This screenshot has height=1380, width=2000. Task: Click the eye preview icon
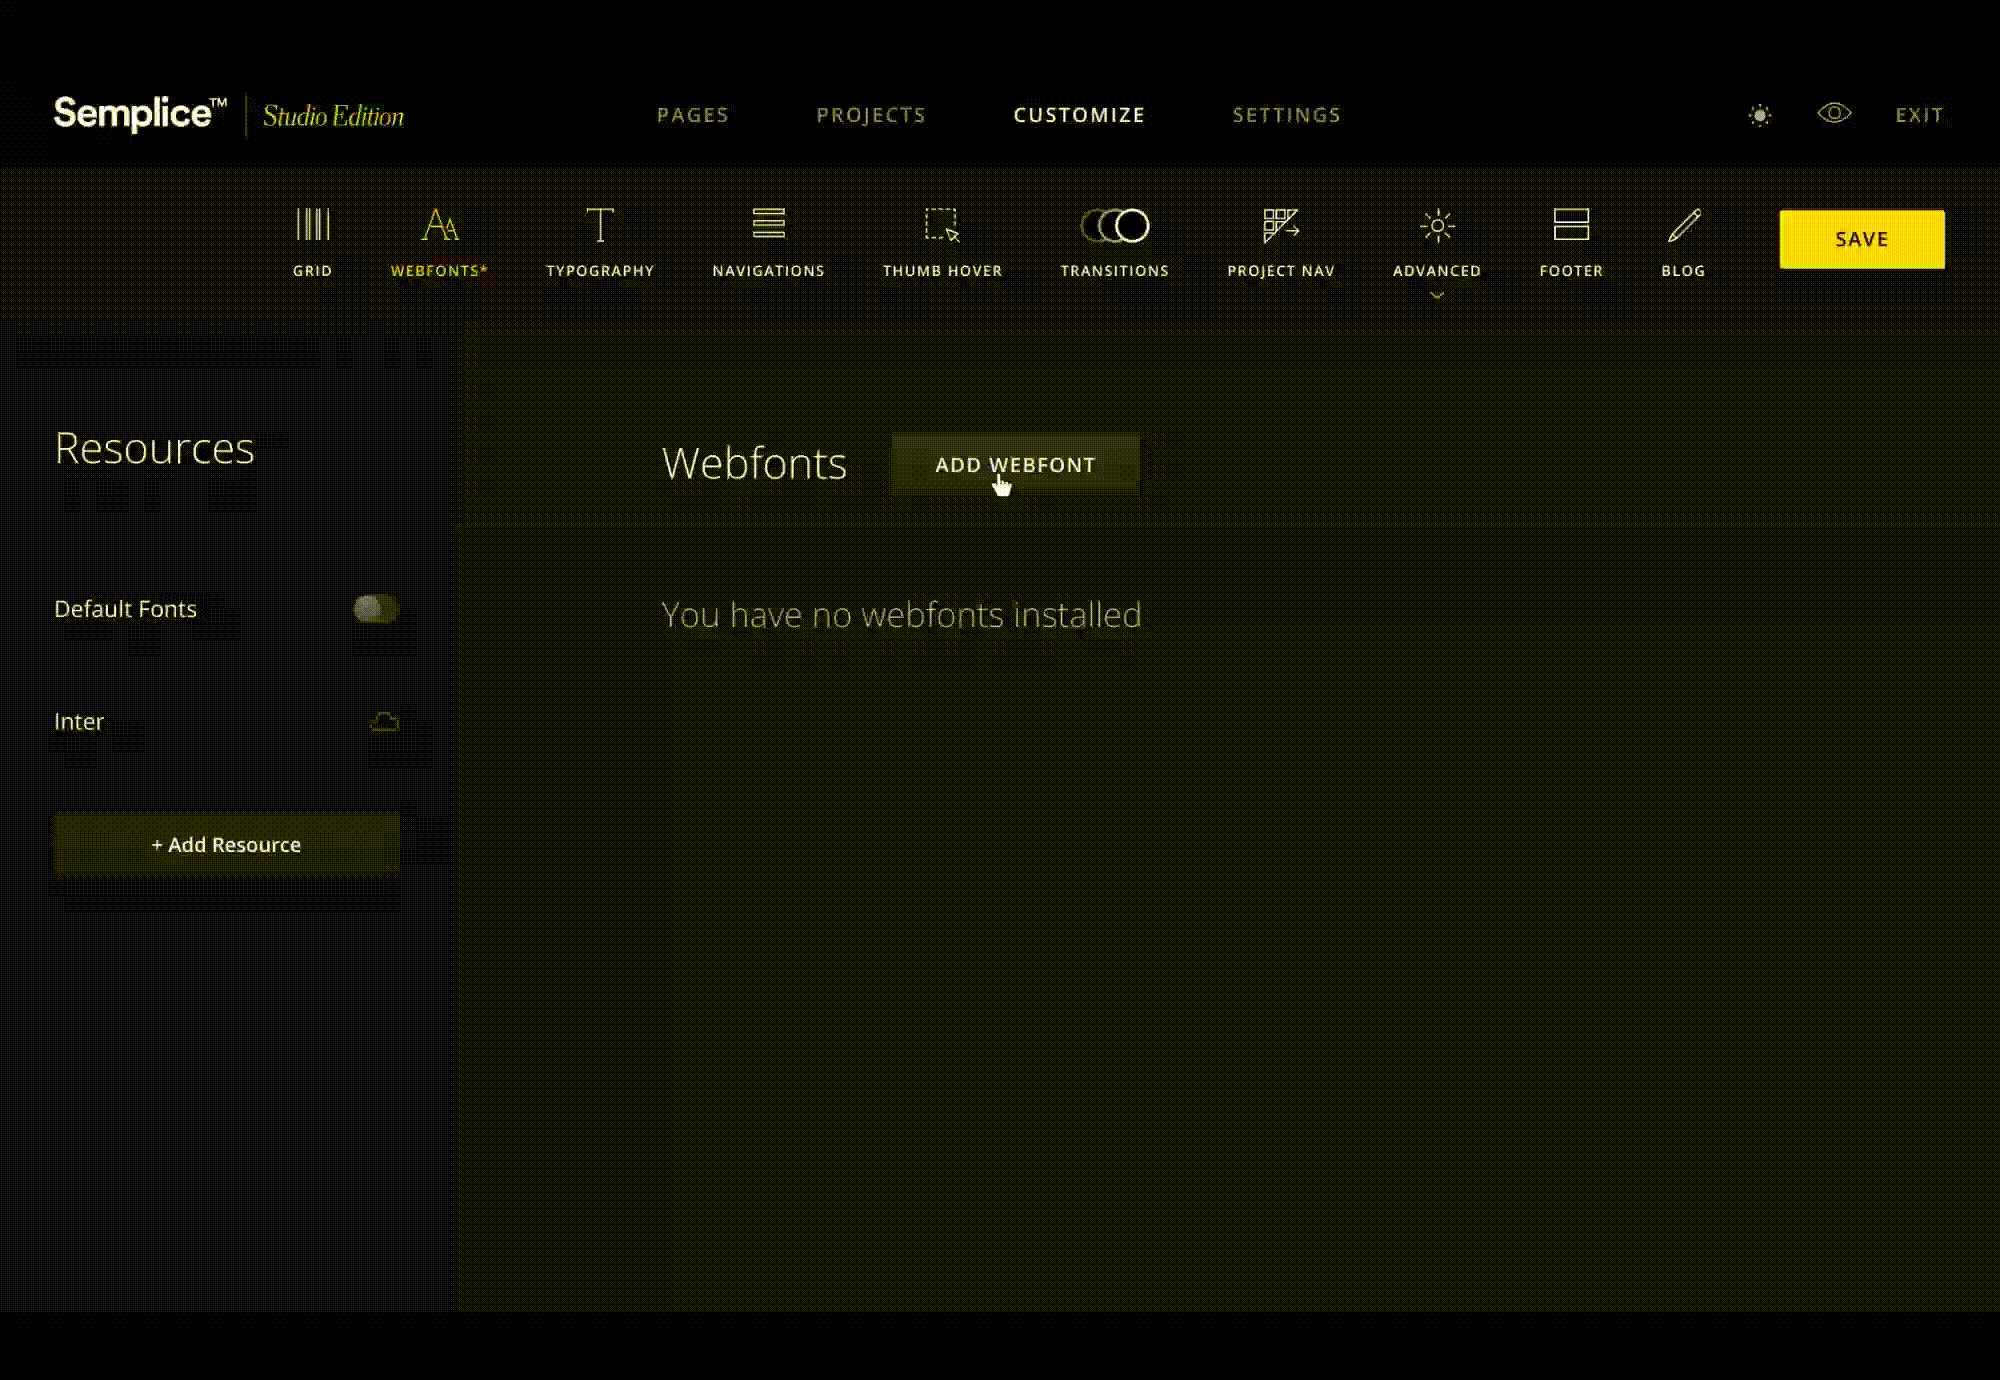pyautogui.click(x=1833, y=114)
